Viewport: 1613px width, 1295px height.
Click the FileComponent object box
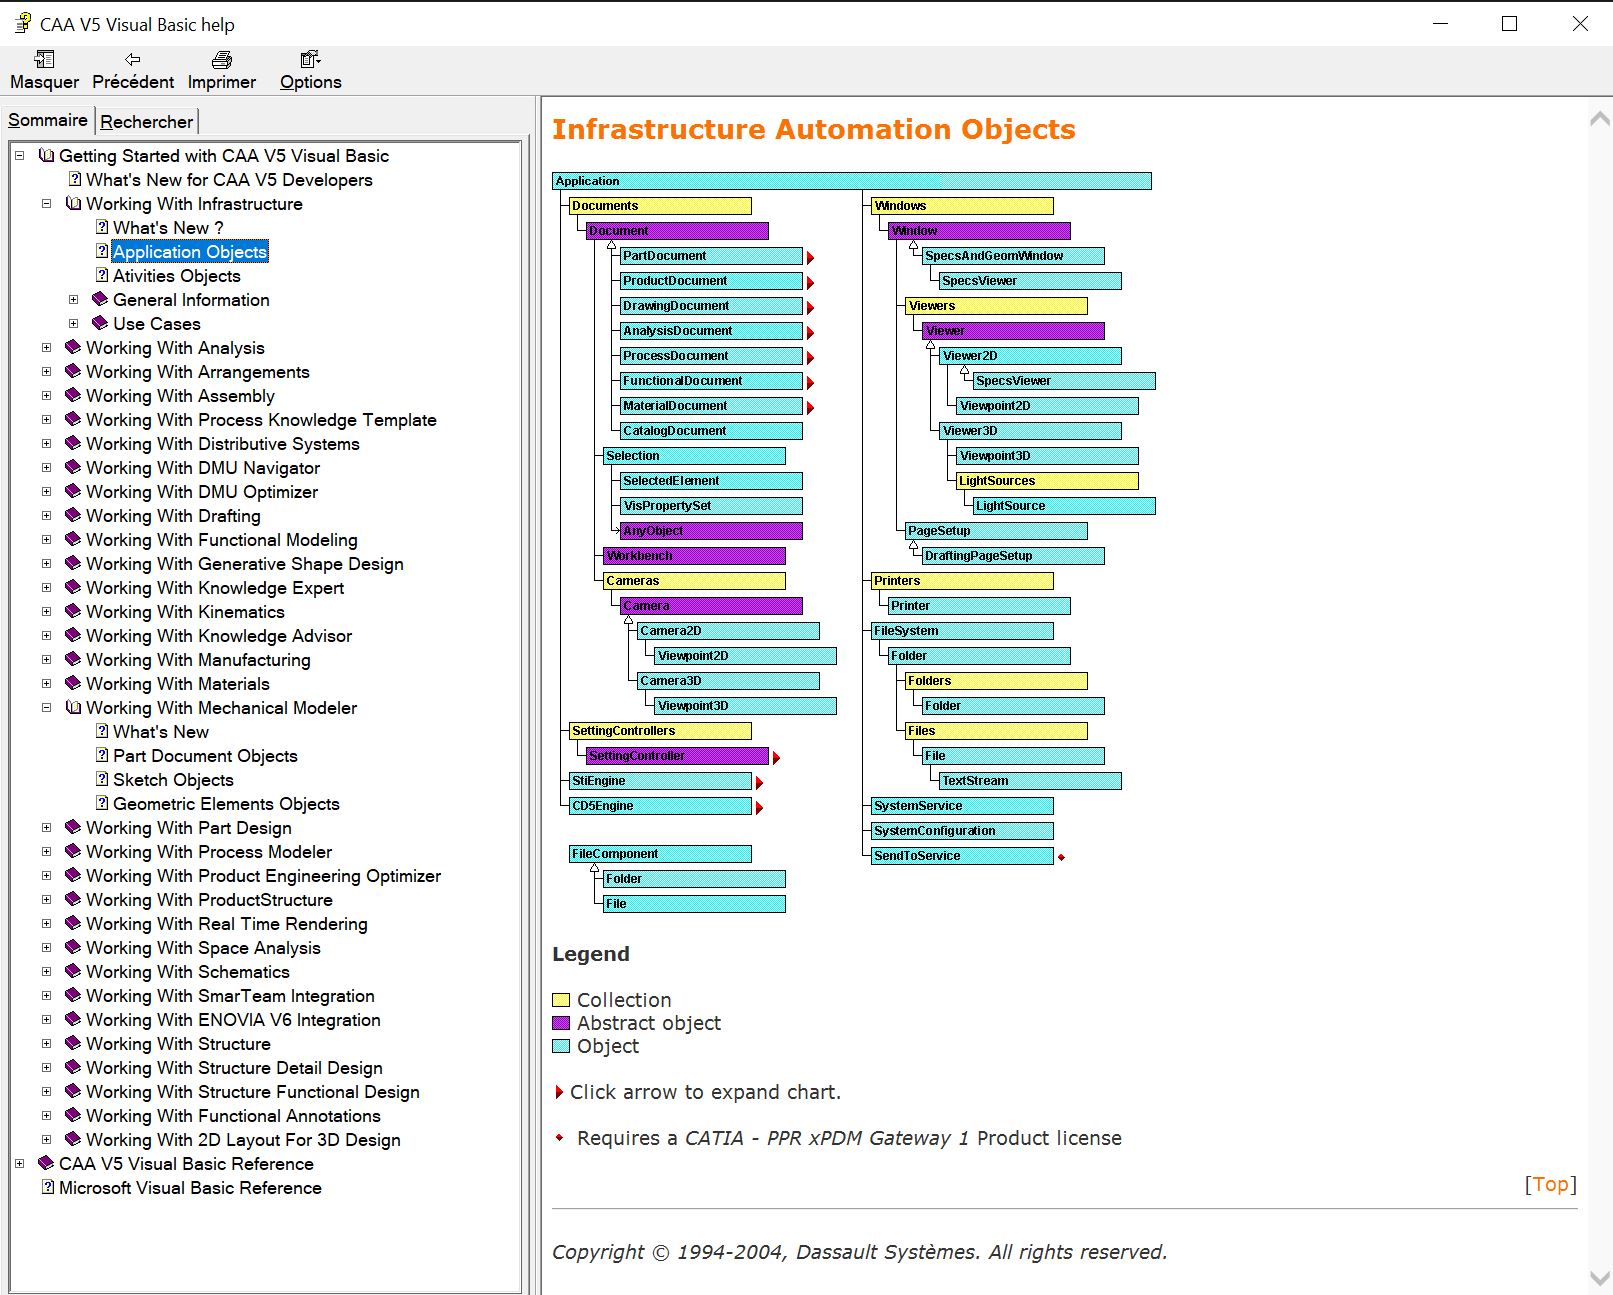coord(660,854)
